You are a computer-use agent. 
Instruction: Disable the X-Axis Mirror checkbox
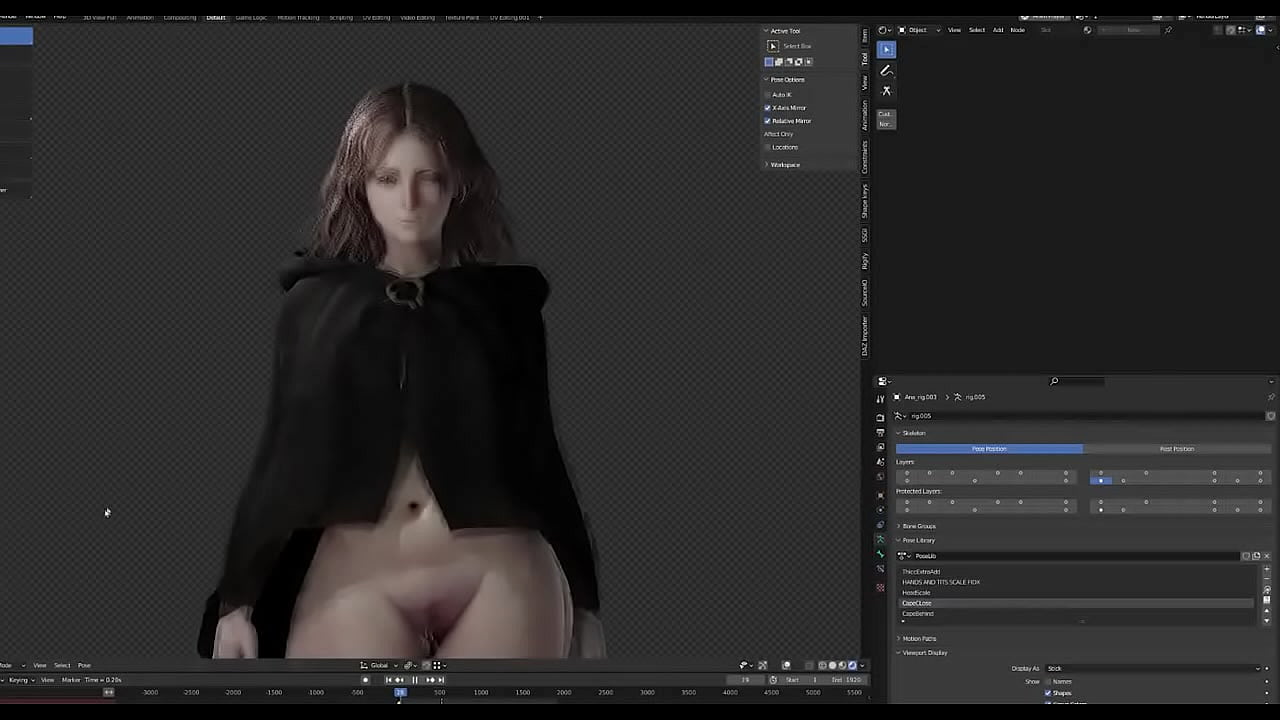point(768,108)
